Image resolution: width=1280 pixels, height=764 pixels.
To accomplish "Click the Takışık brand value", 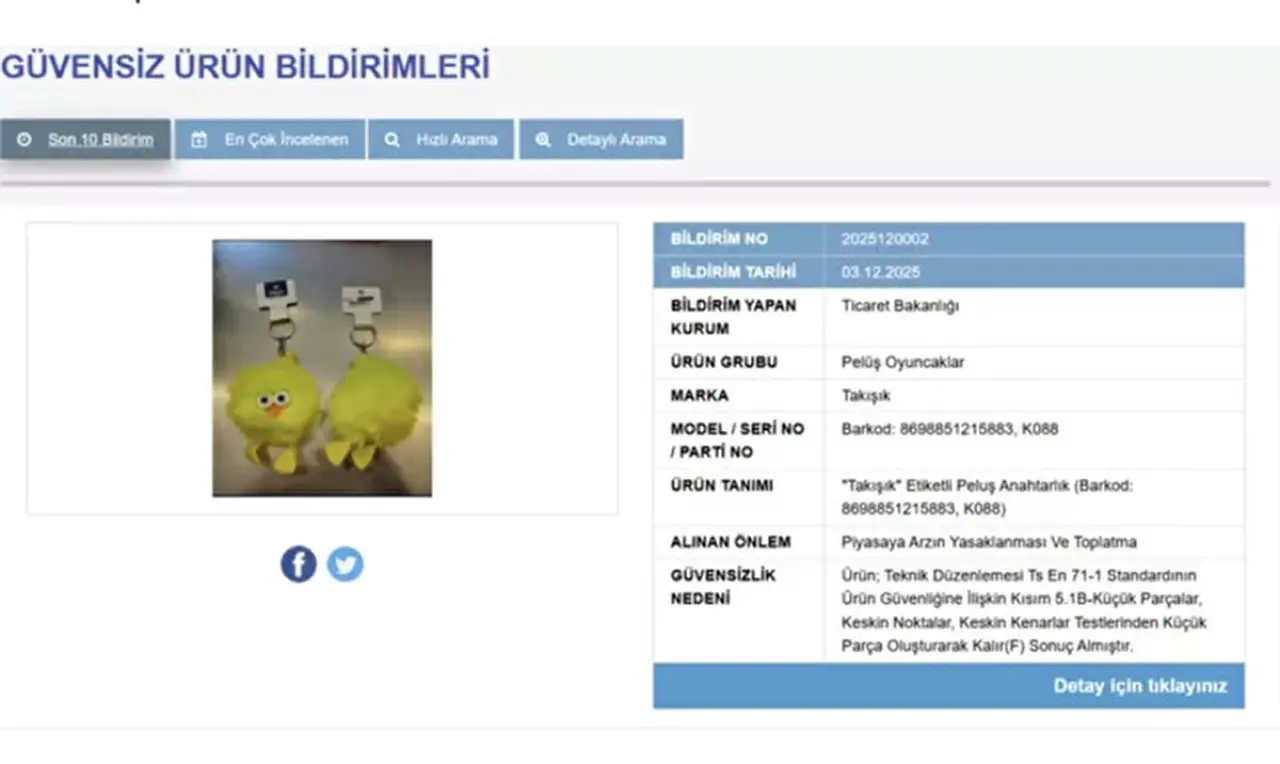I will [x=865, y=395].
